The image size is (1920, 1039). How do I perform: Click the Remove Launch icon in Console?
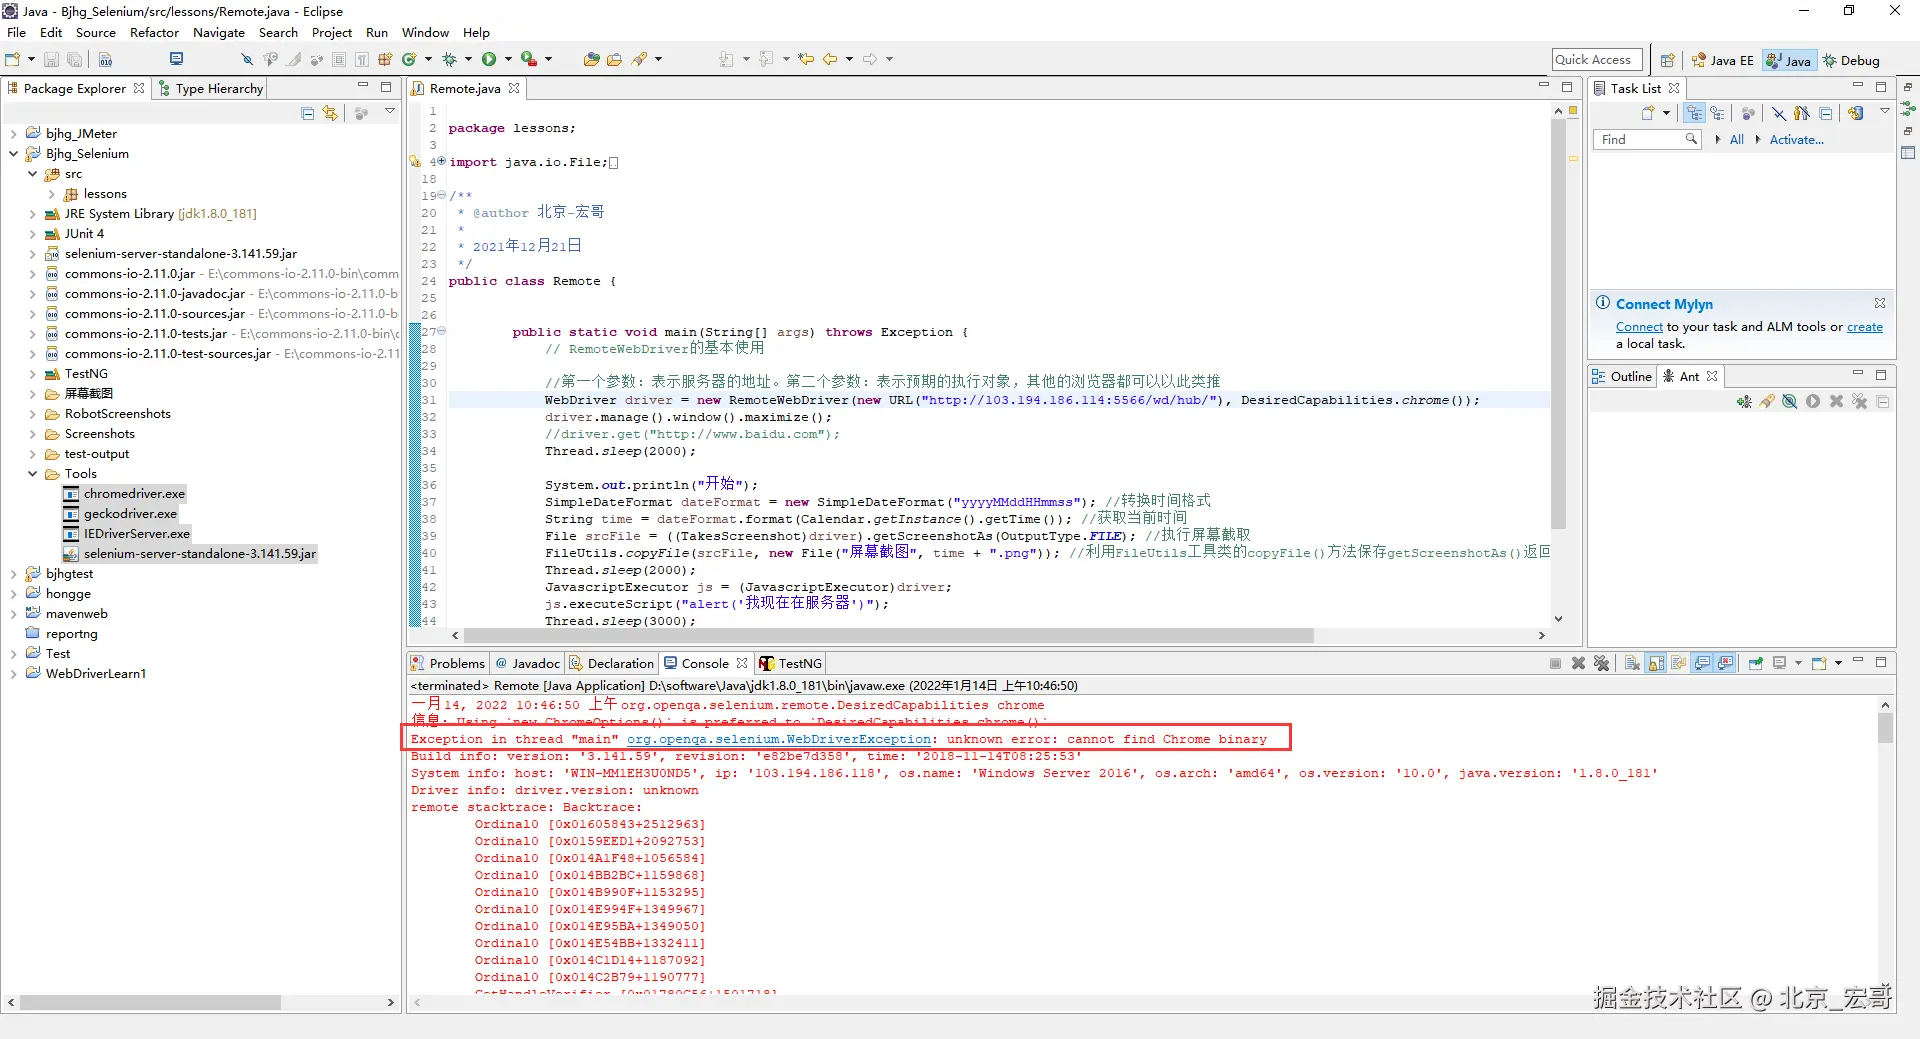[x=1578, y=663]
